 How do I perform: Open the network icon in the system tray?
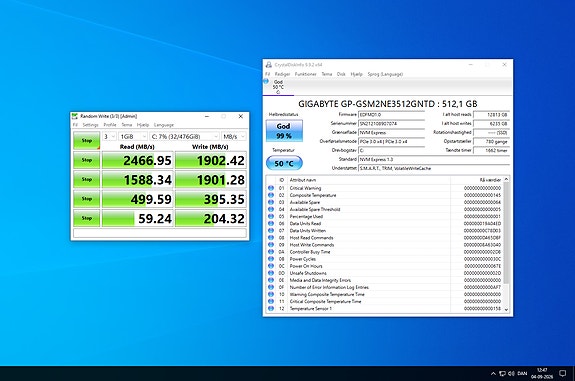pos(502,374)
